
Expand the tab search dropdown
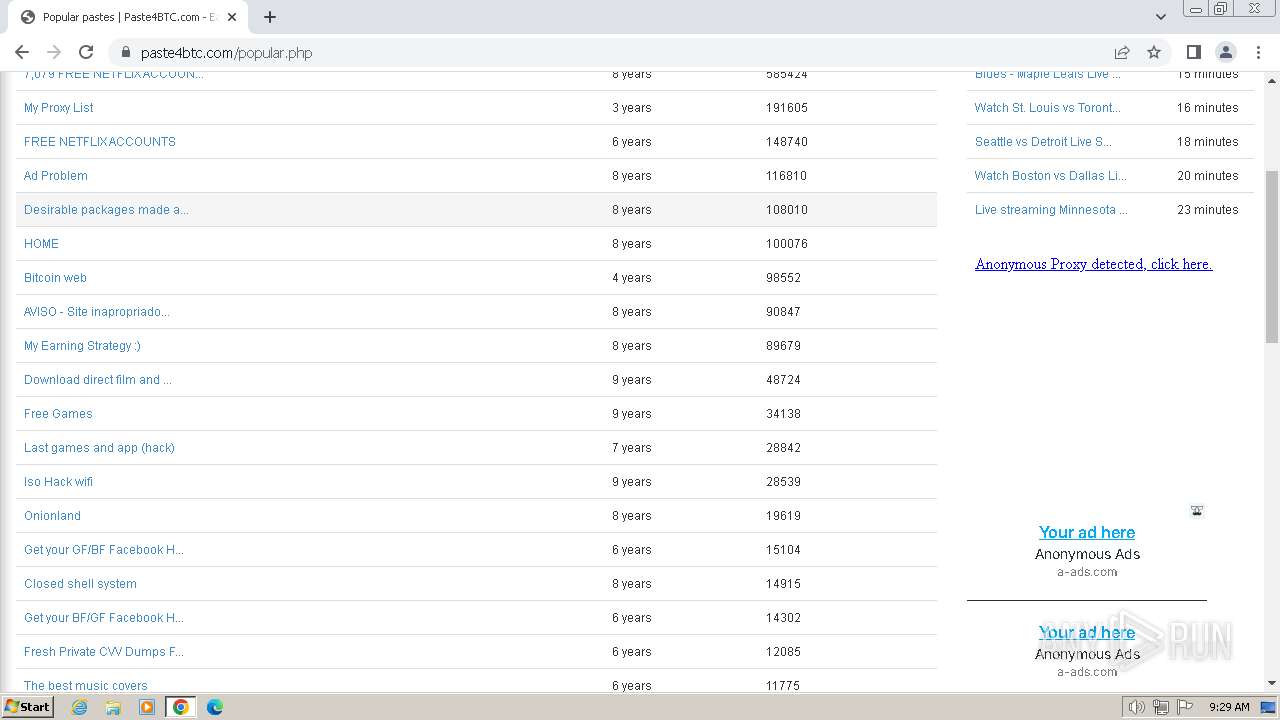[1160, 17]
